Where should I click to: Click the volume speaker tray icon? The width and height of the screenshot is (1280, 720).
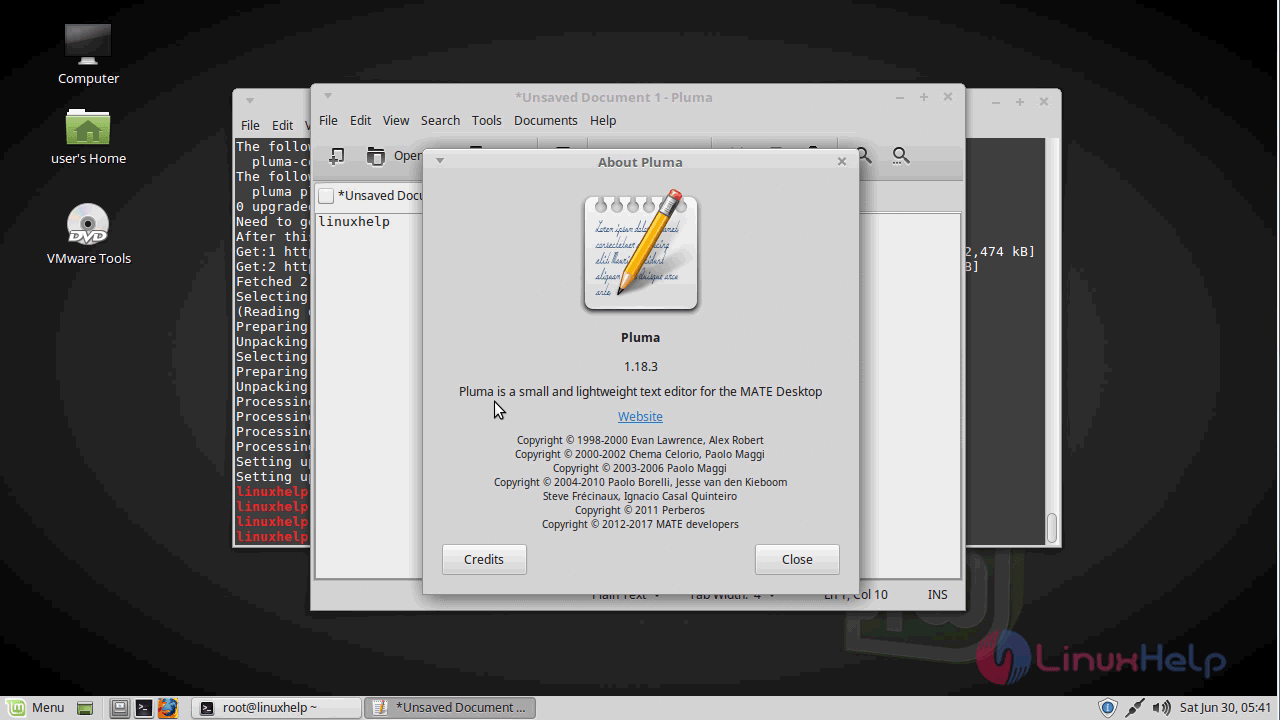tap(1162, 708)
